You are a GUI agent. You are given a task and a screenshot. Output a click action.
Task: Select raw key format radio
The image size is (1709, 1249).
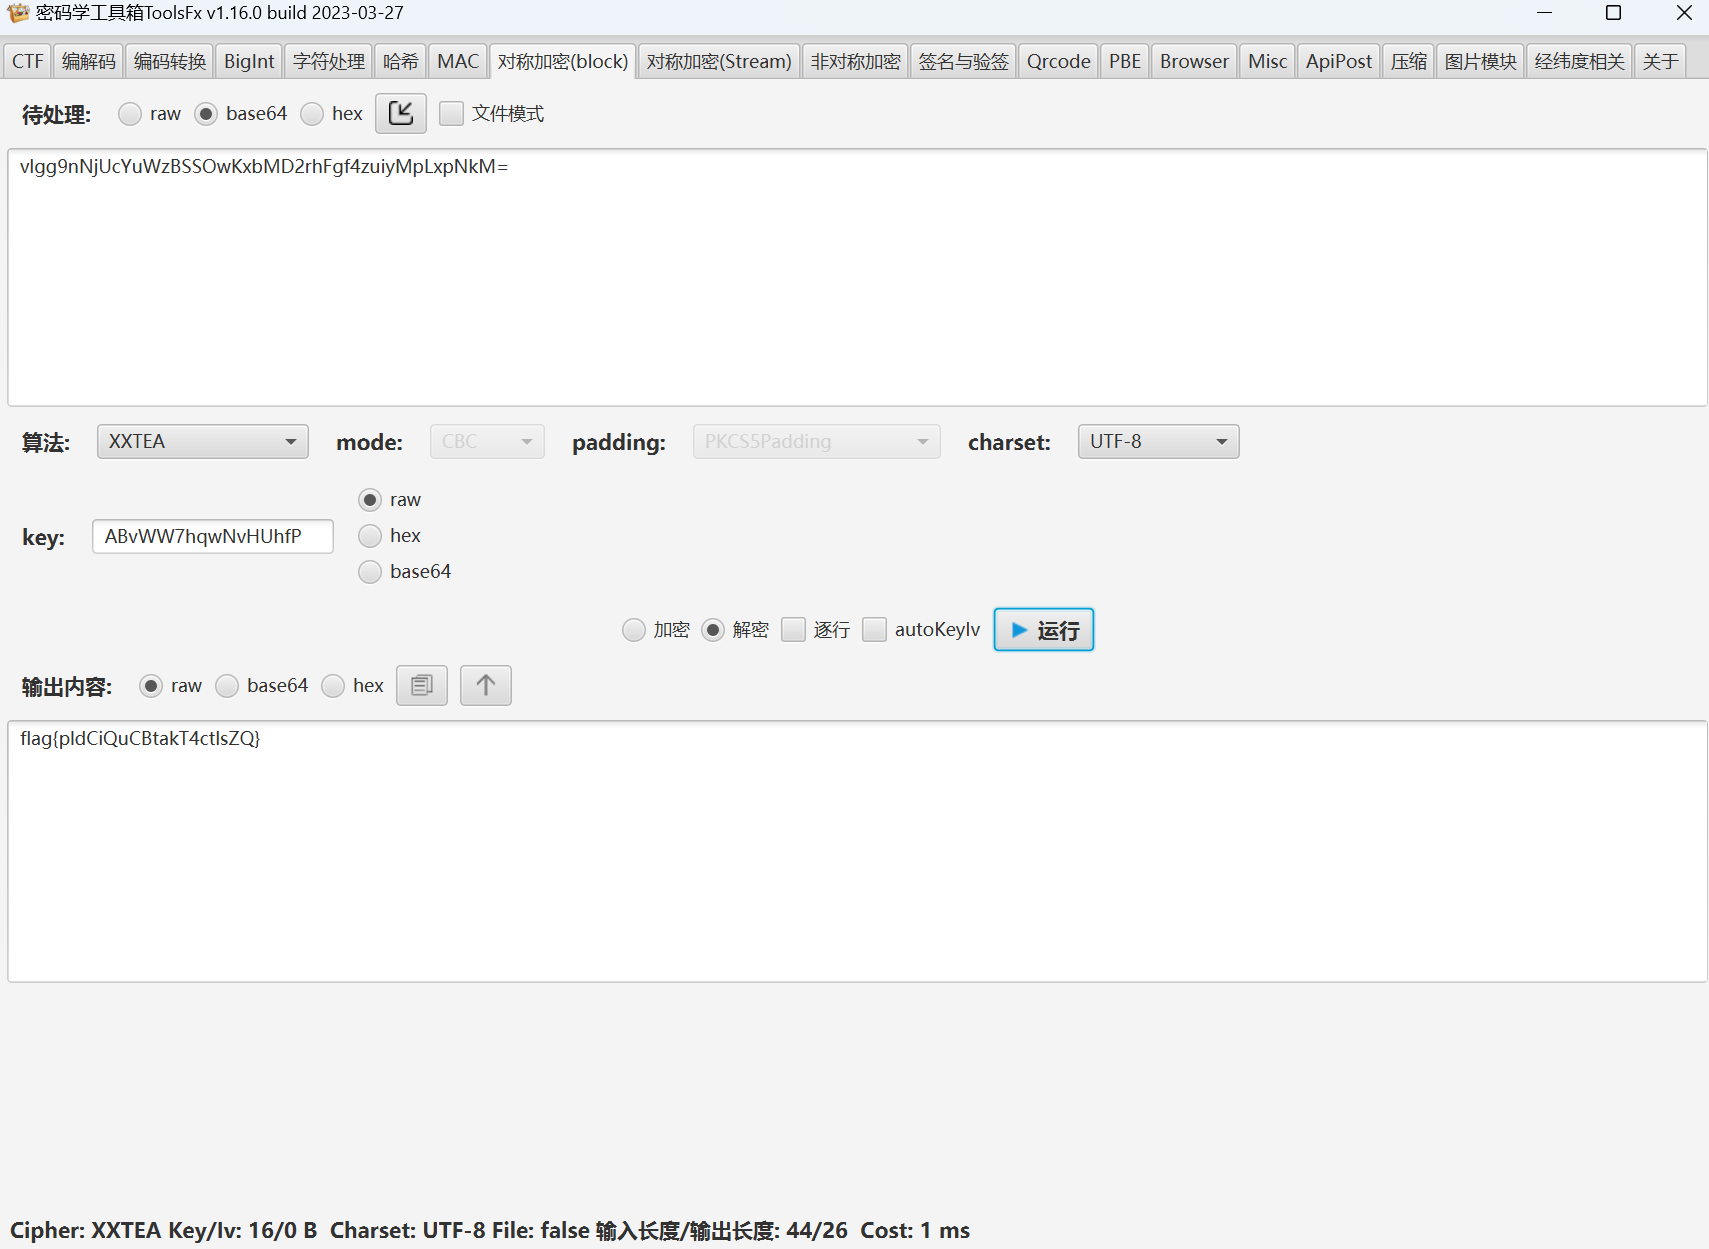(x=370, y=500)
